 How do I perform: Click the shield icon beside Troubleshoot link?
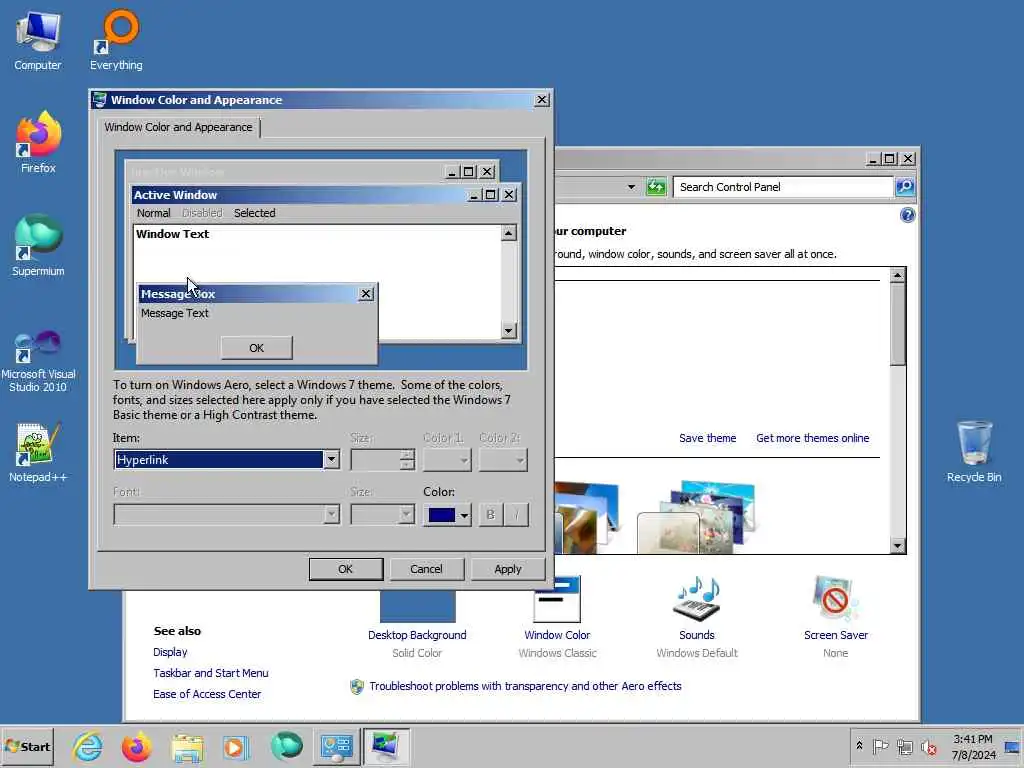(357, 686)
